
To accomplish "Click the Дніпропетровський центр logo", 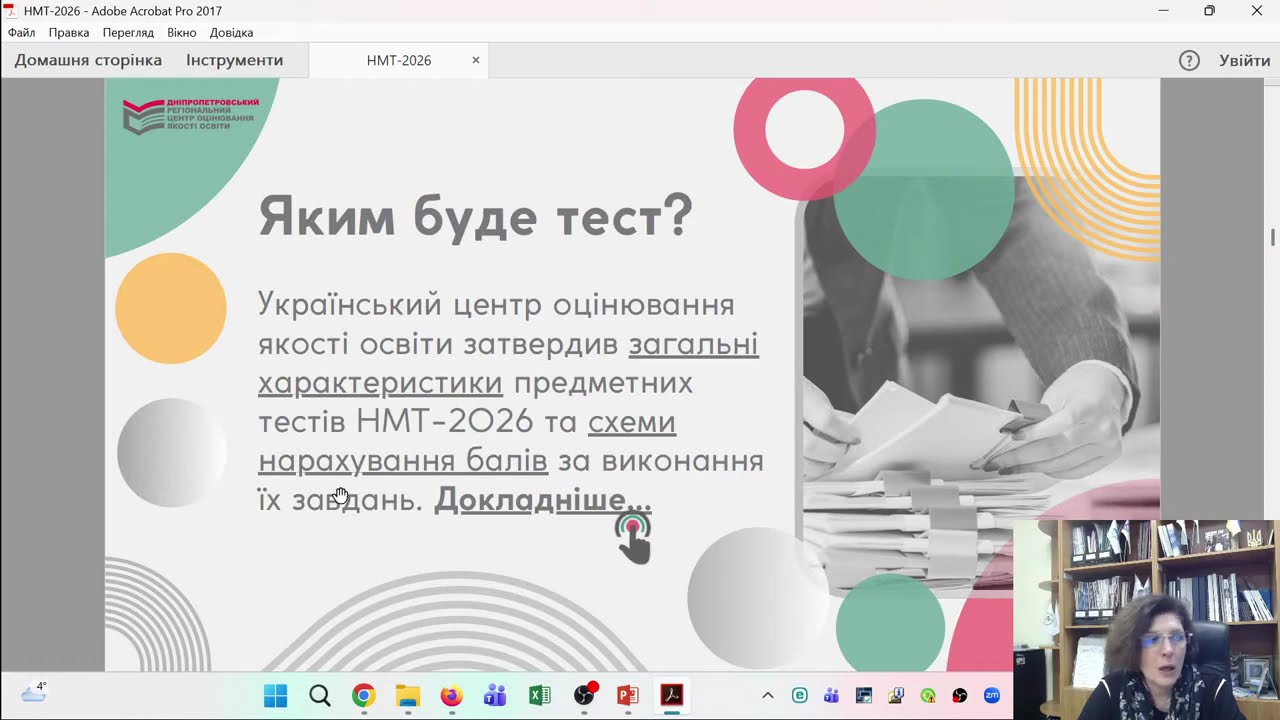I will click(x=190, y=116).
